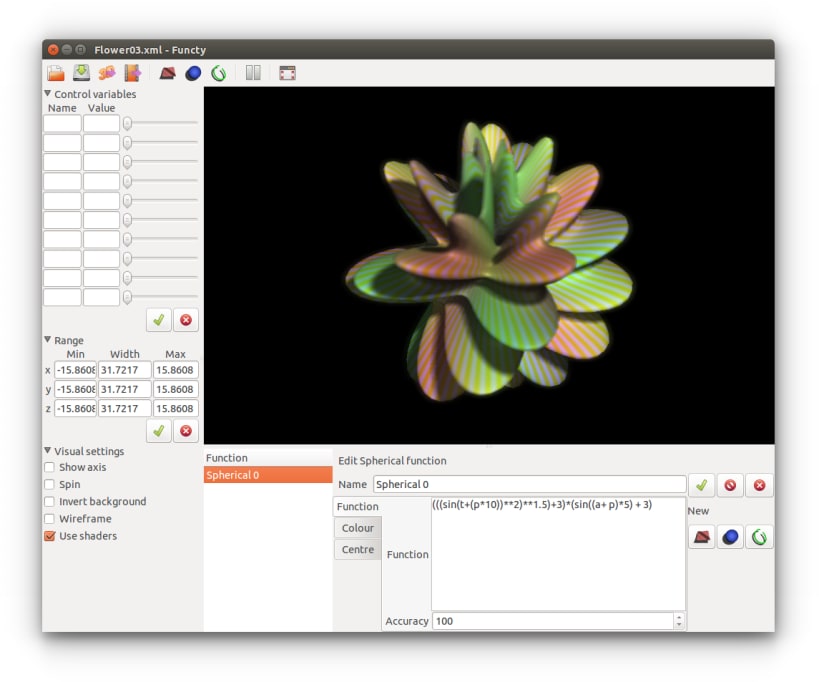The height and width of the screenshot is (682, 819).
Task: Add a Cartesian function from the top toolbar
Action: pyautogui.click(x=167, y=73)
